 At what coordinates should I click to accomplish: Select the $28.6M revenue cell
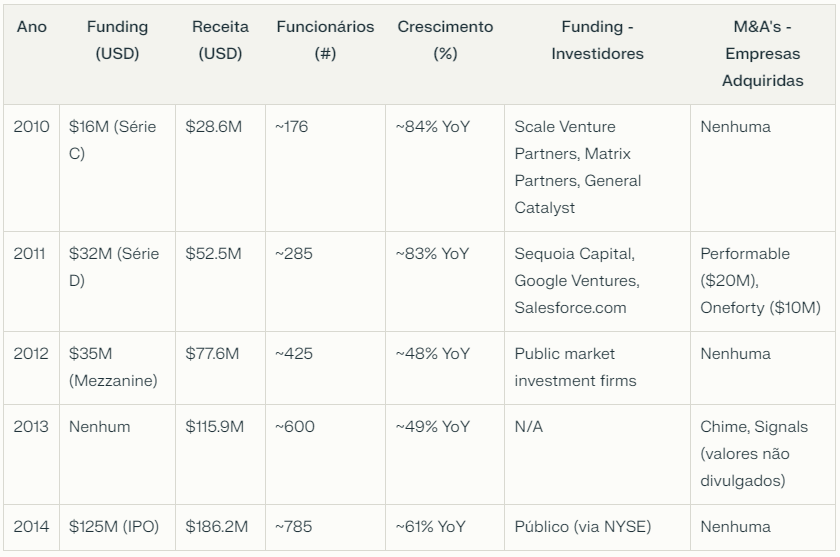point(214,127)
